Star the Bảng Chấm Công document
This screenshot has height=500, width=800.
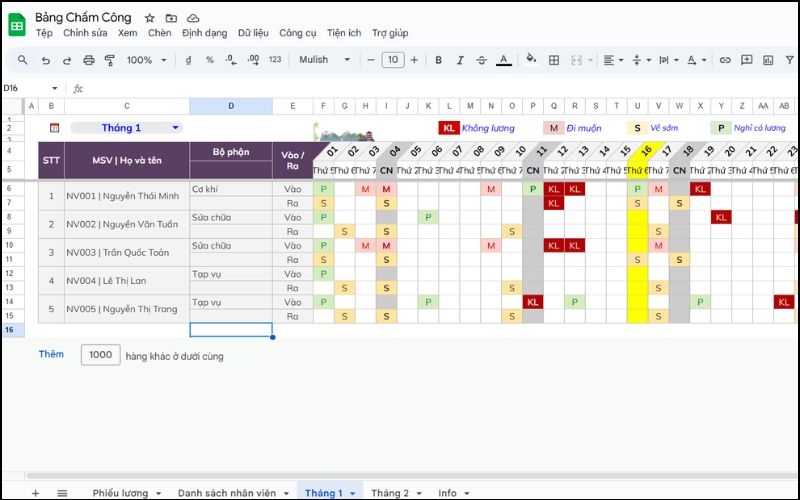click(149, 18)
